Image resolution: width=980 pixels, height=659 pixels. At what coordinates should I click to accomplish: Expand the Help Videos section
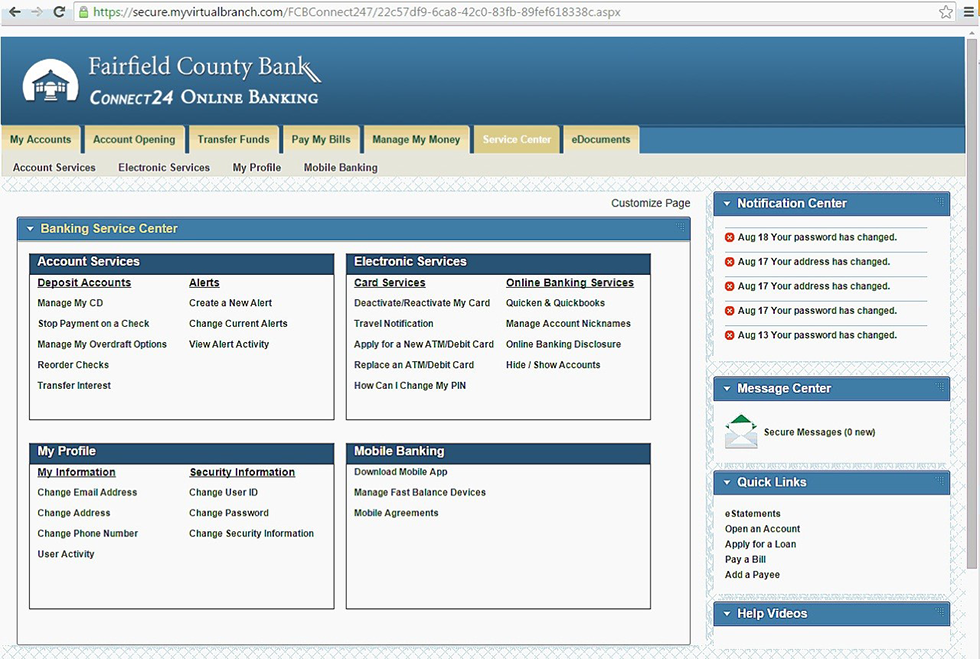pyautogui.click(x=726, y=613)
